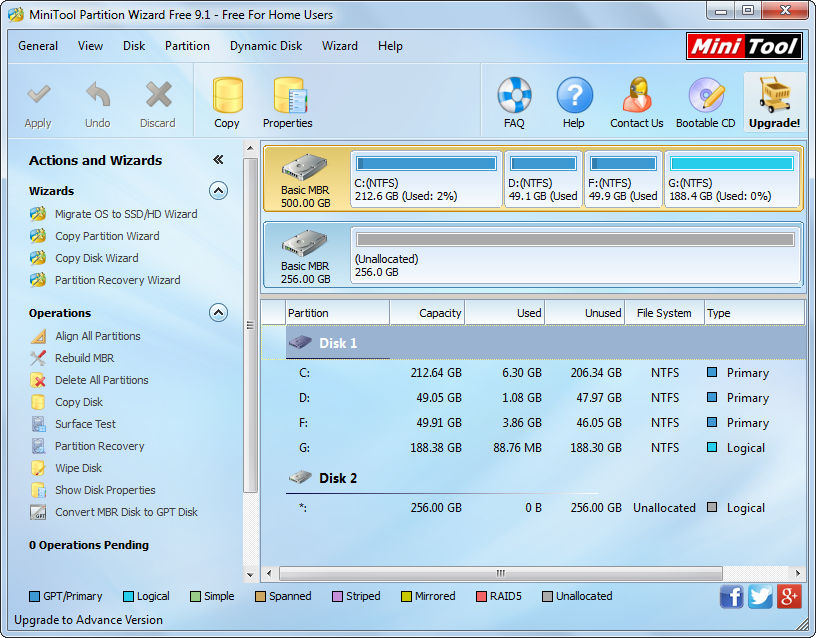This screenshot has height=638, width=816.
Task: Click the Apply checkmark icon
Action: click(x=39, y=94)
